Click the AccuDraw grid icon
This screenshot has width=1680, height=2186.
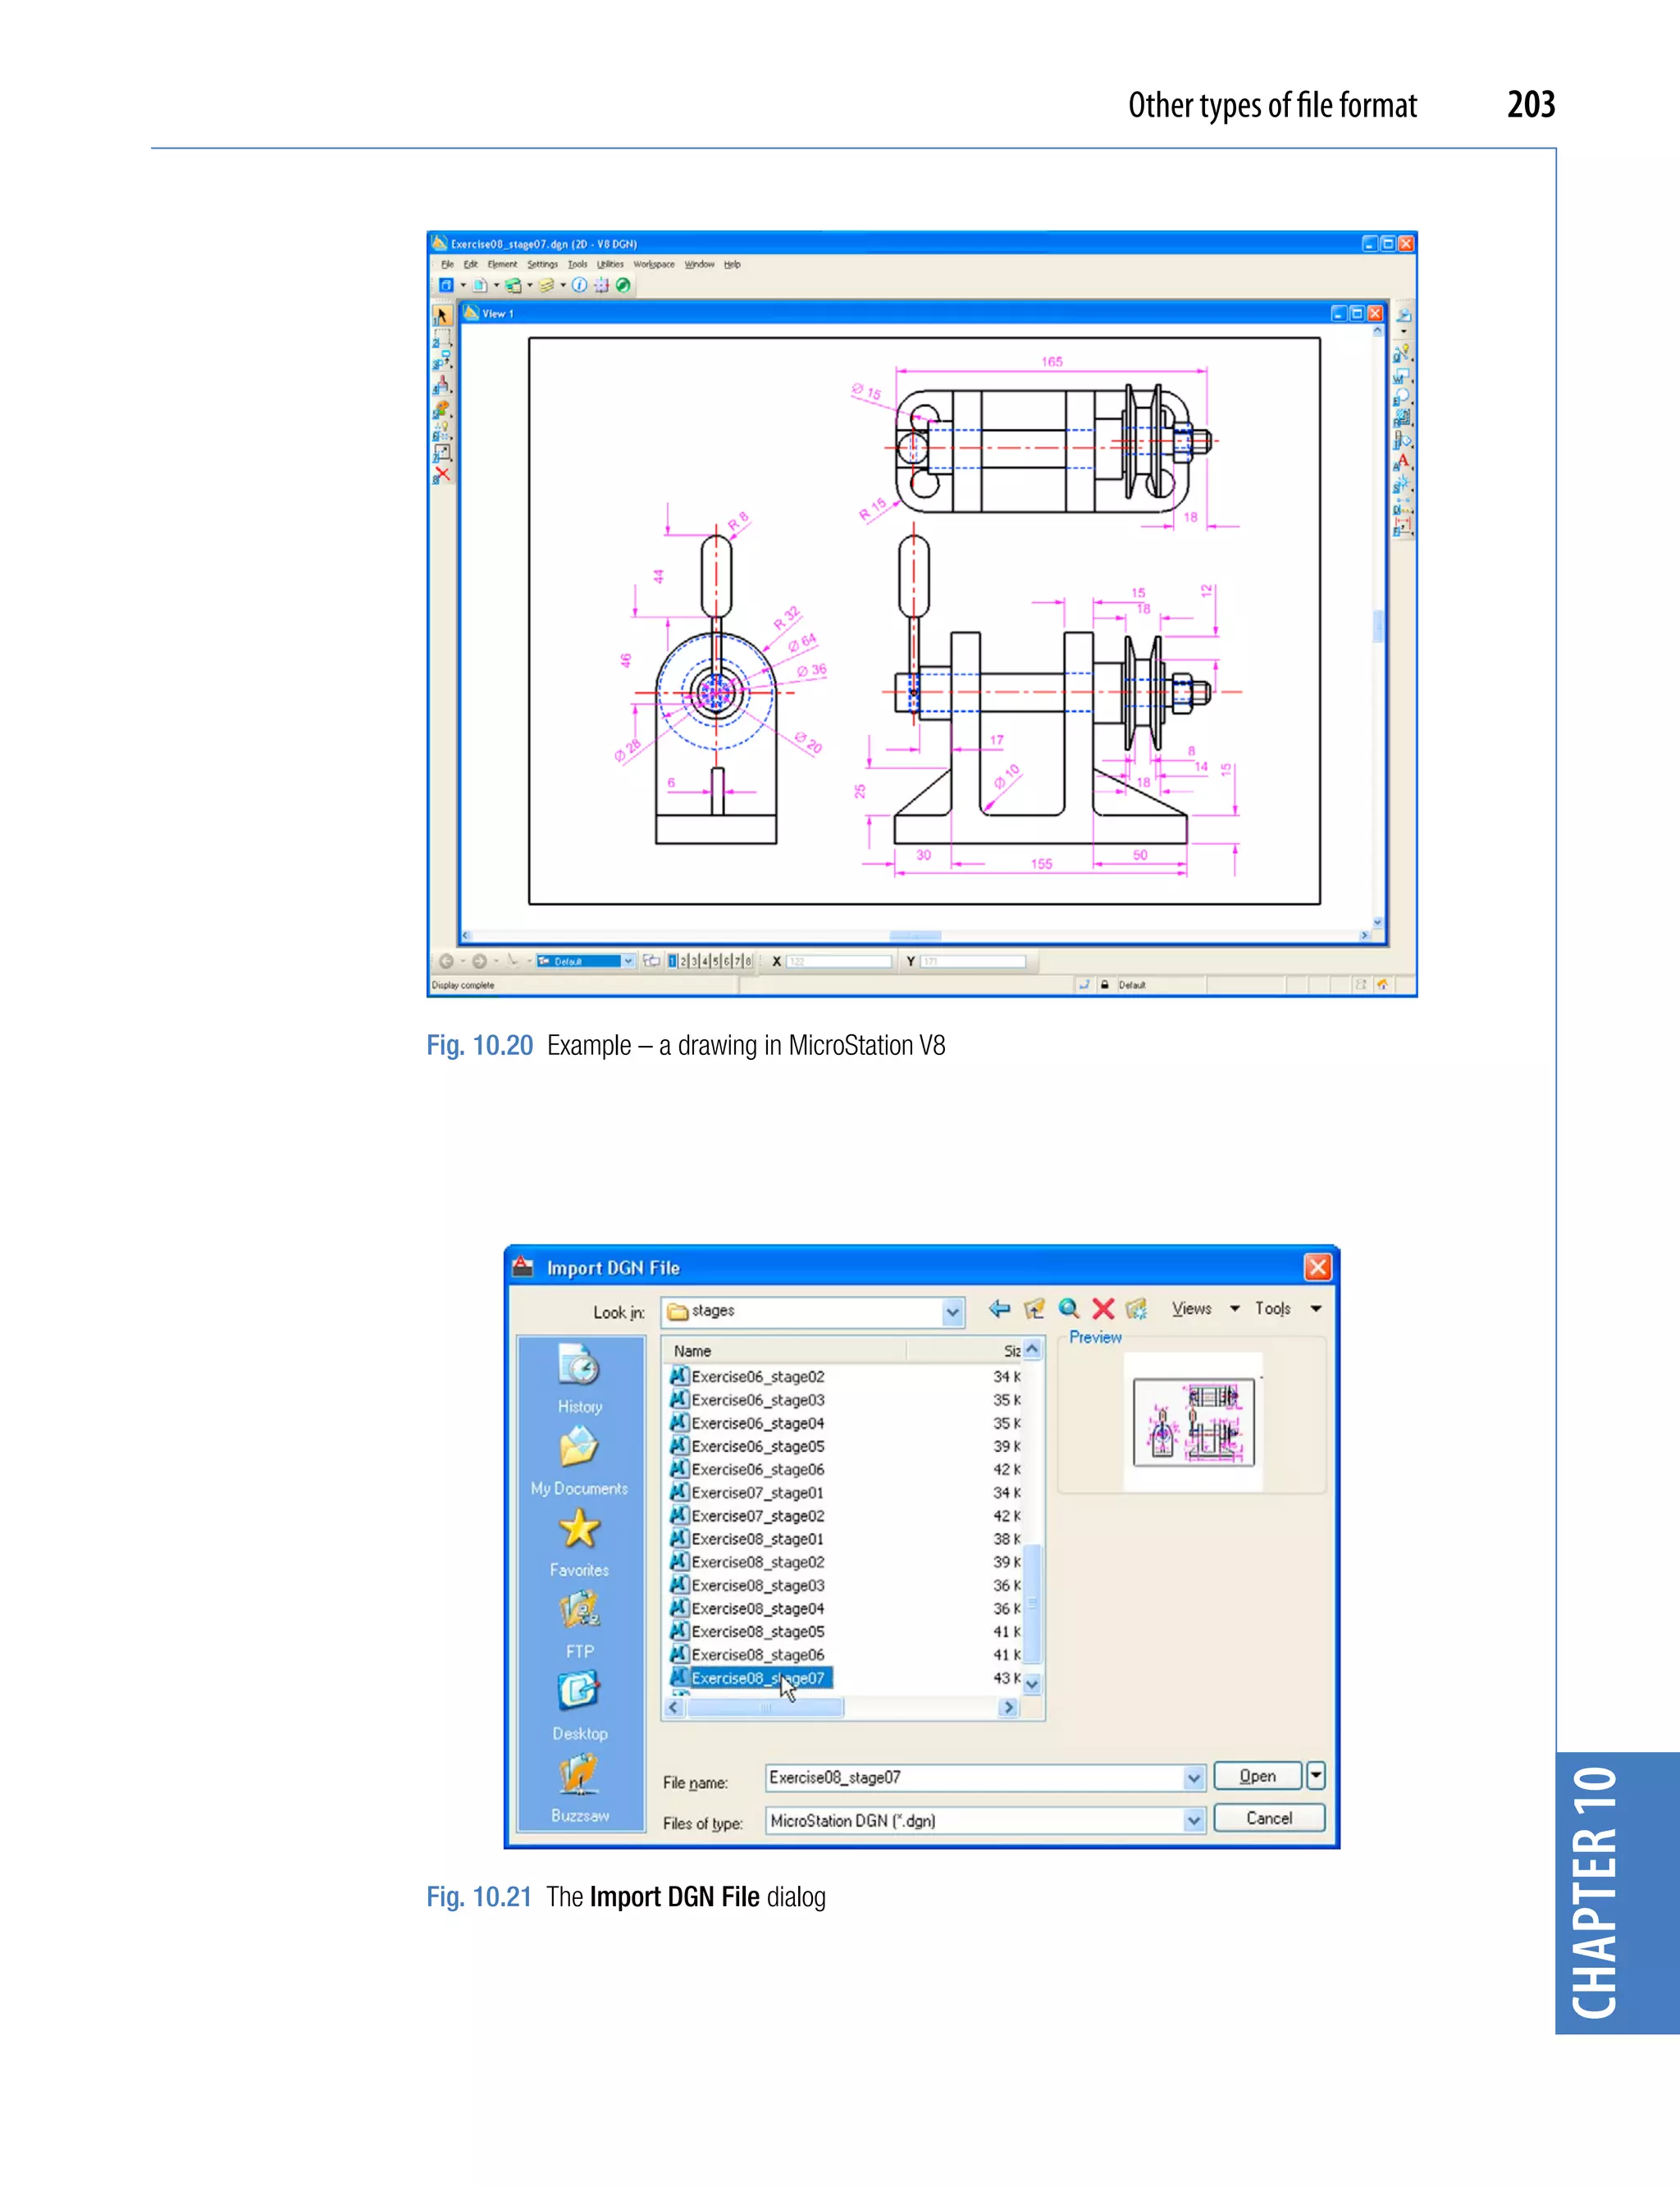point(601,285)
